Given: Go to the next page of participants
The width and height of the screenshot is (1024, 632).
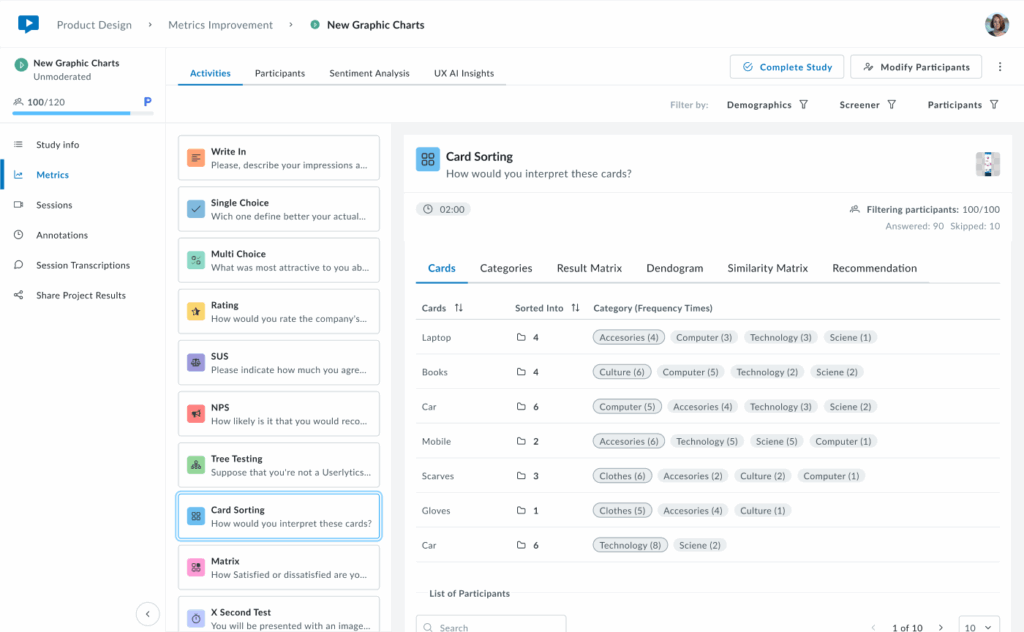Looking at the screenshot, I should click(x=938, y=627).
